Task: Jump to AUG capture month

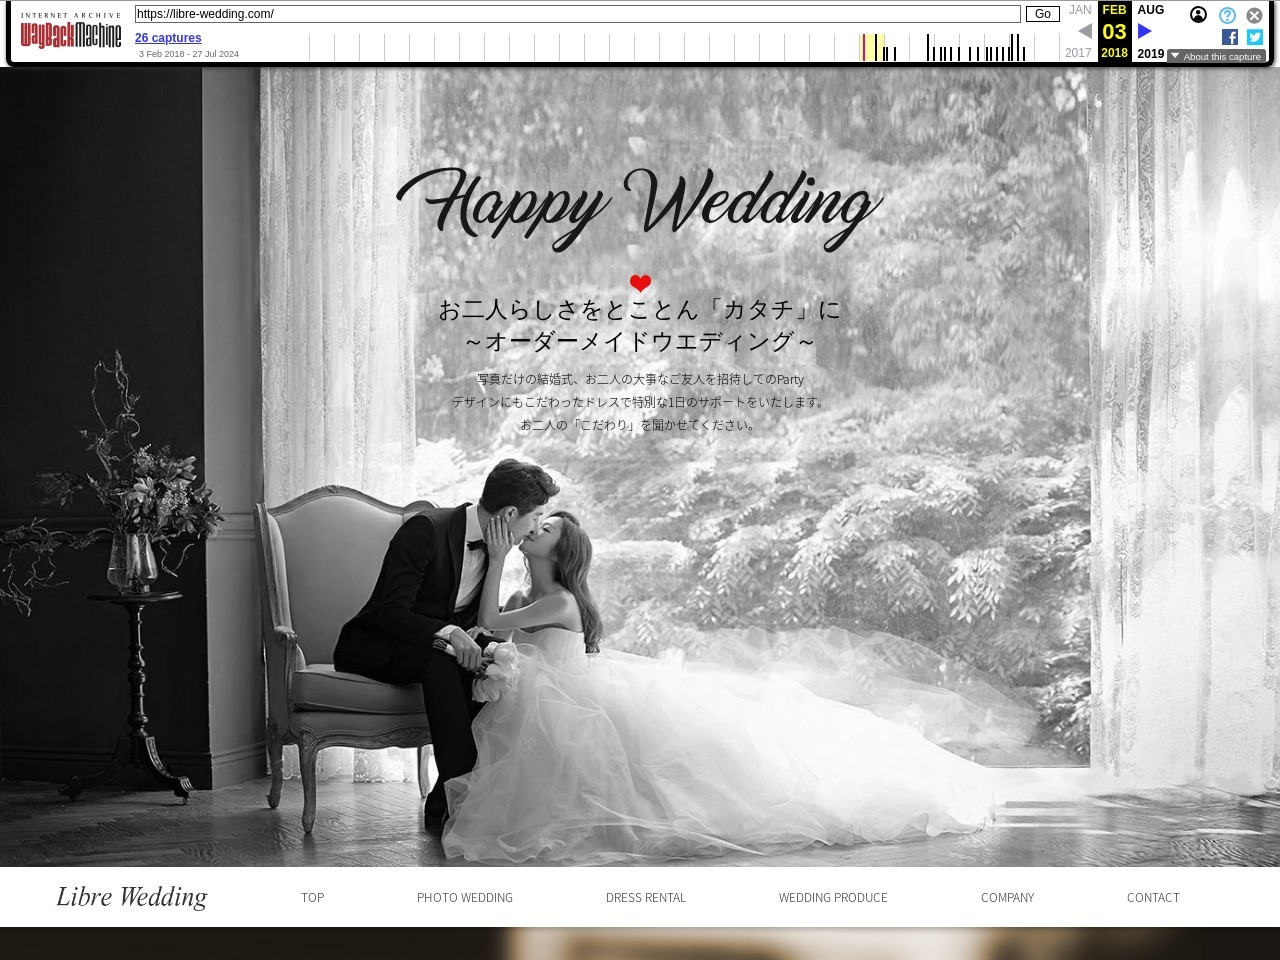Action: 1151,10
